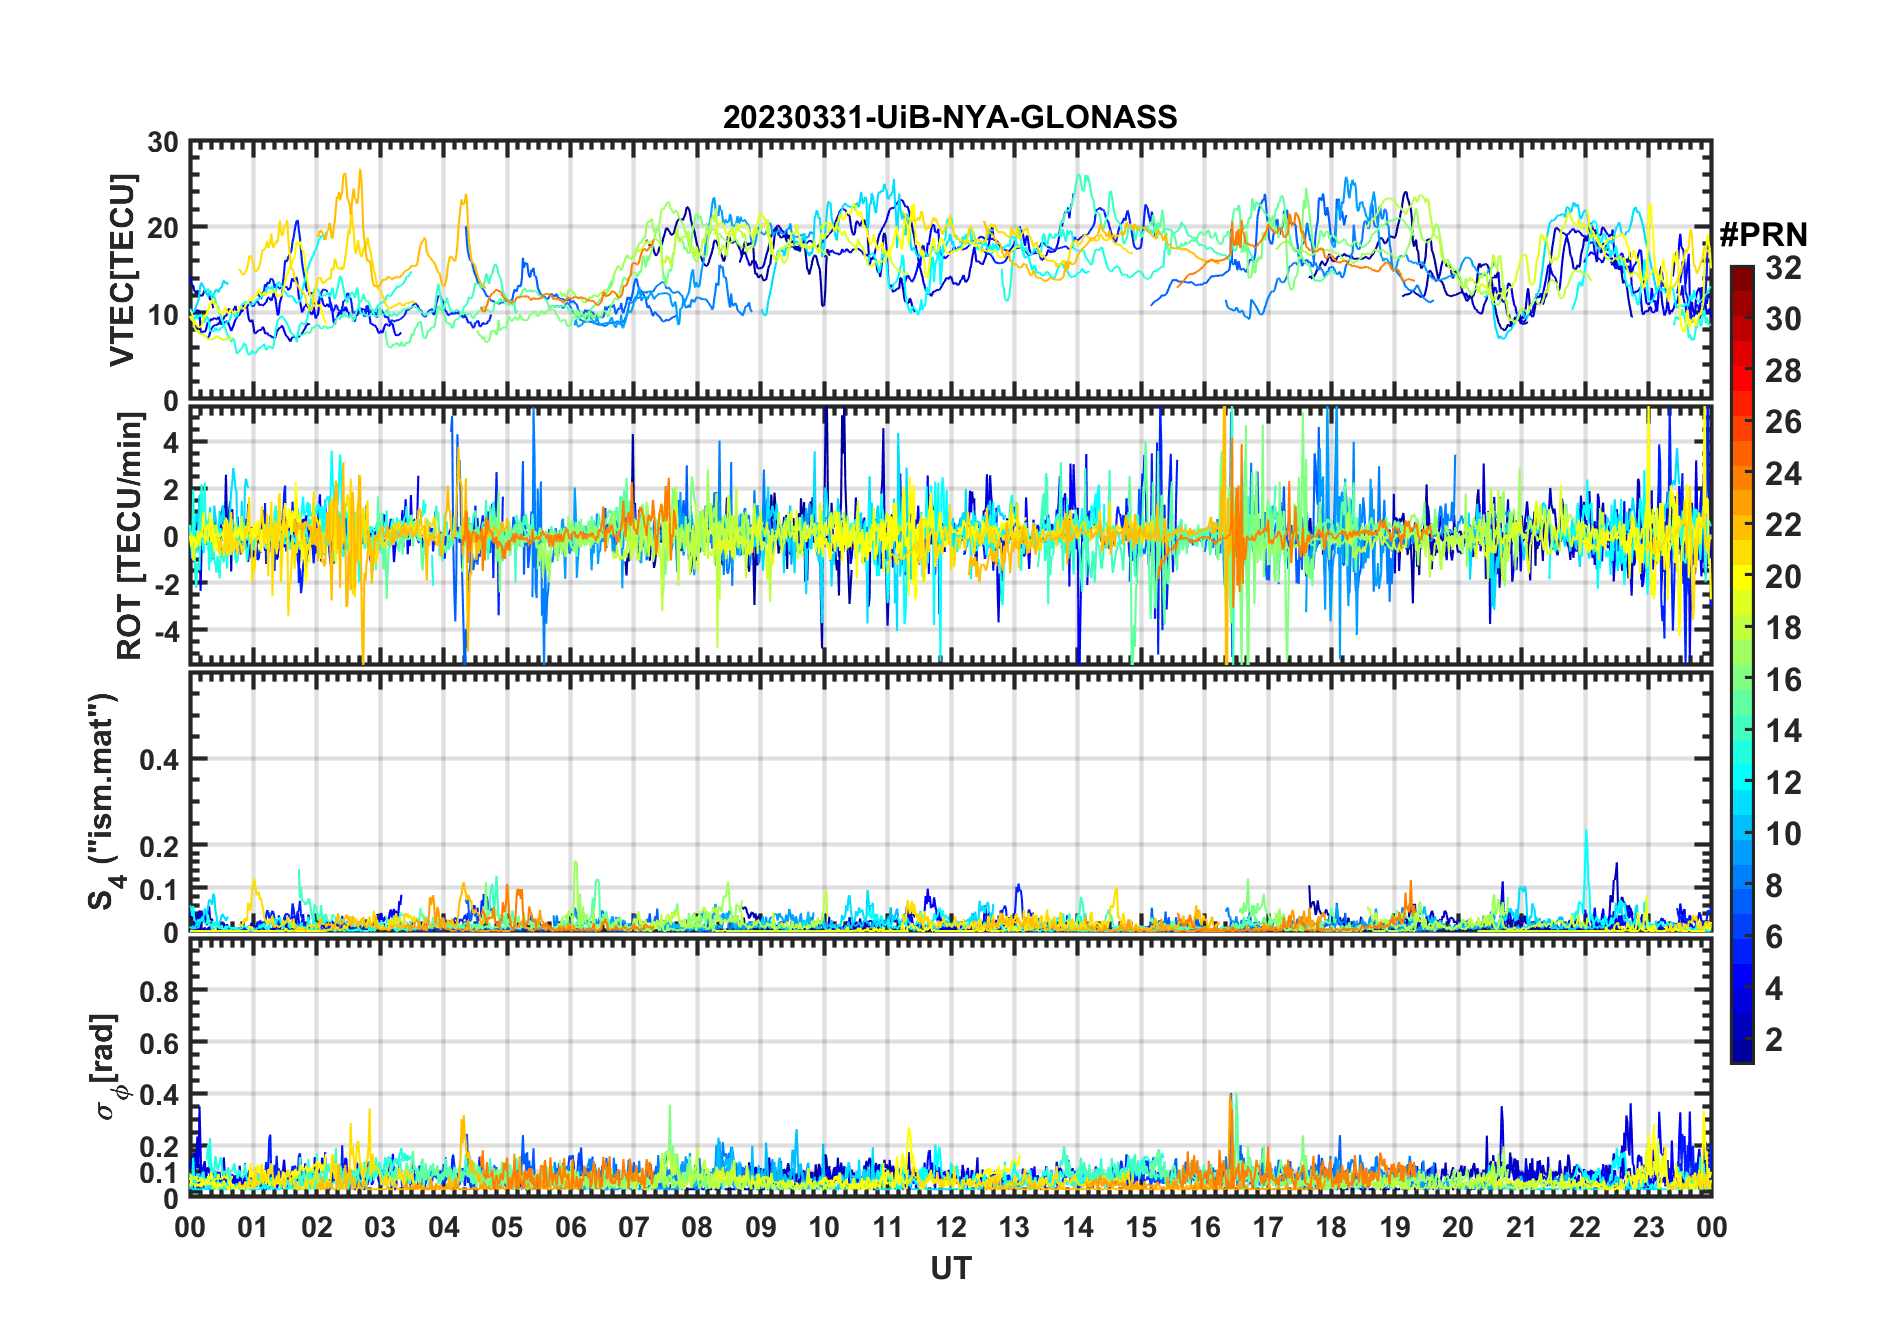Click the positive 4 tick on ROT axis
Screen dimensions: 1902x1330
(171, 442)
